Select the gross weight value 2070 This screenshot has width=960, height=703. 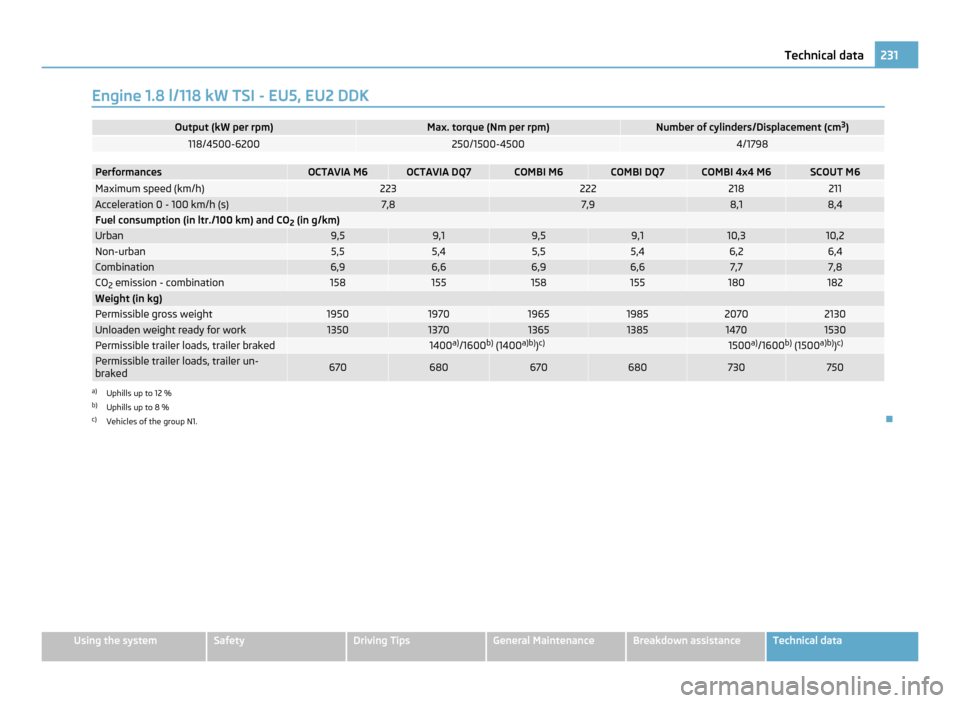click(736, 314)
